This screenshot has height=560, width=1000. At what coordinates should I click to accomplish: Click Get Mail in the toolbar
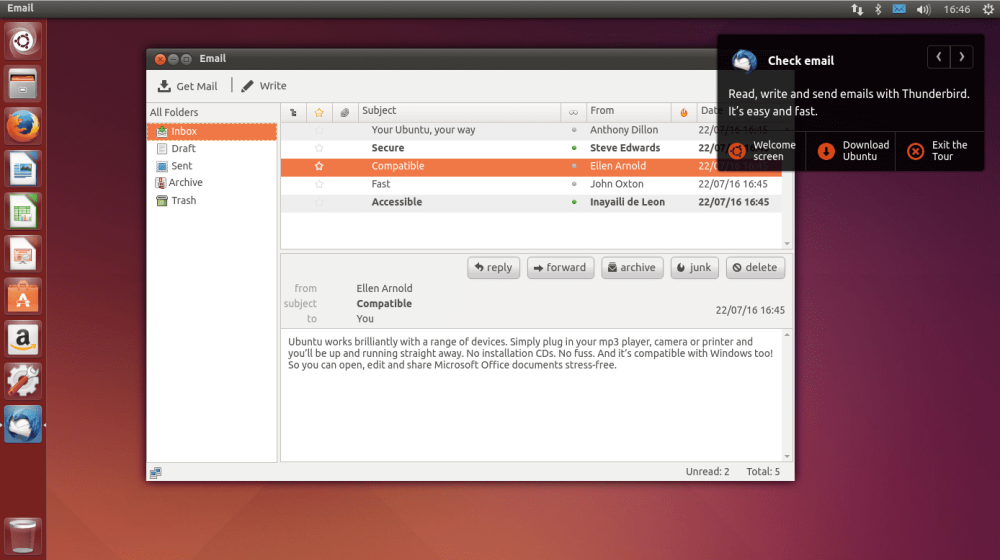coord(188,86)
